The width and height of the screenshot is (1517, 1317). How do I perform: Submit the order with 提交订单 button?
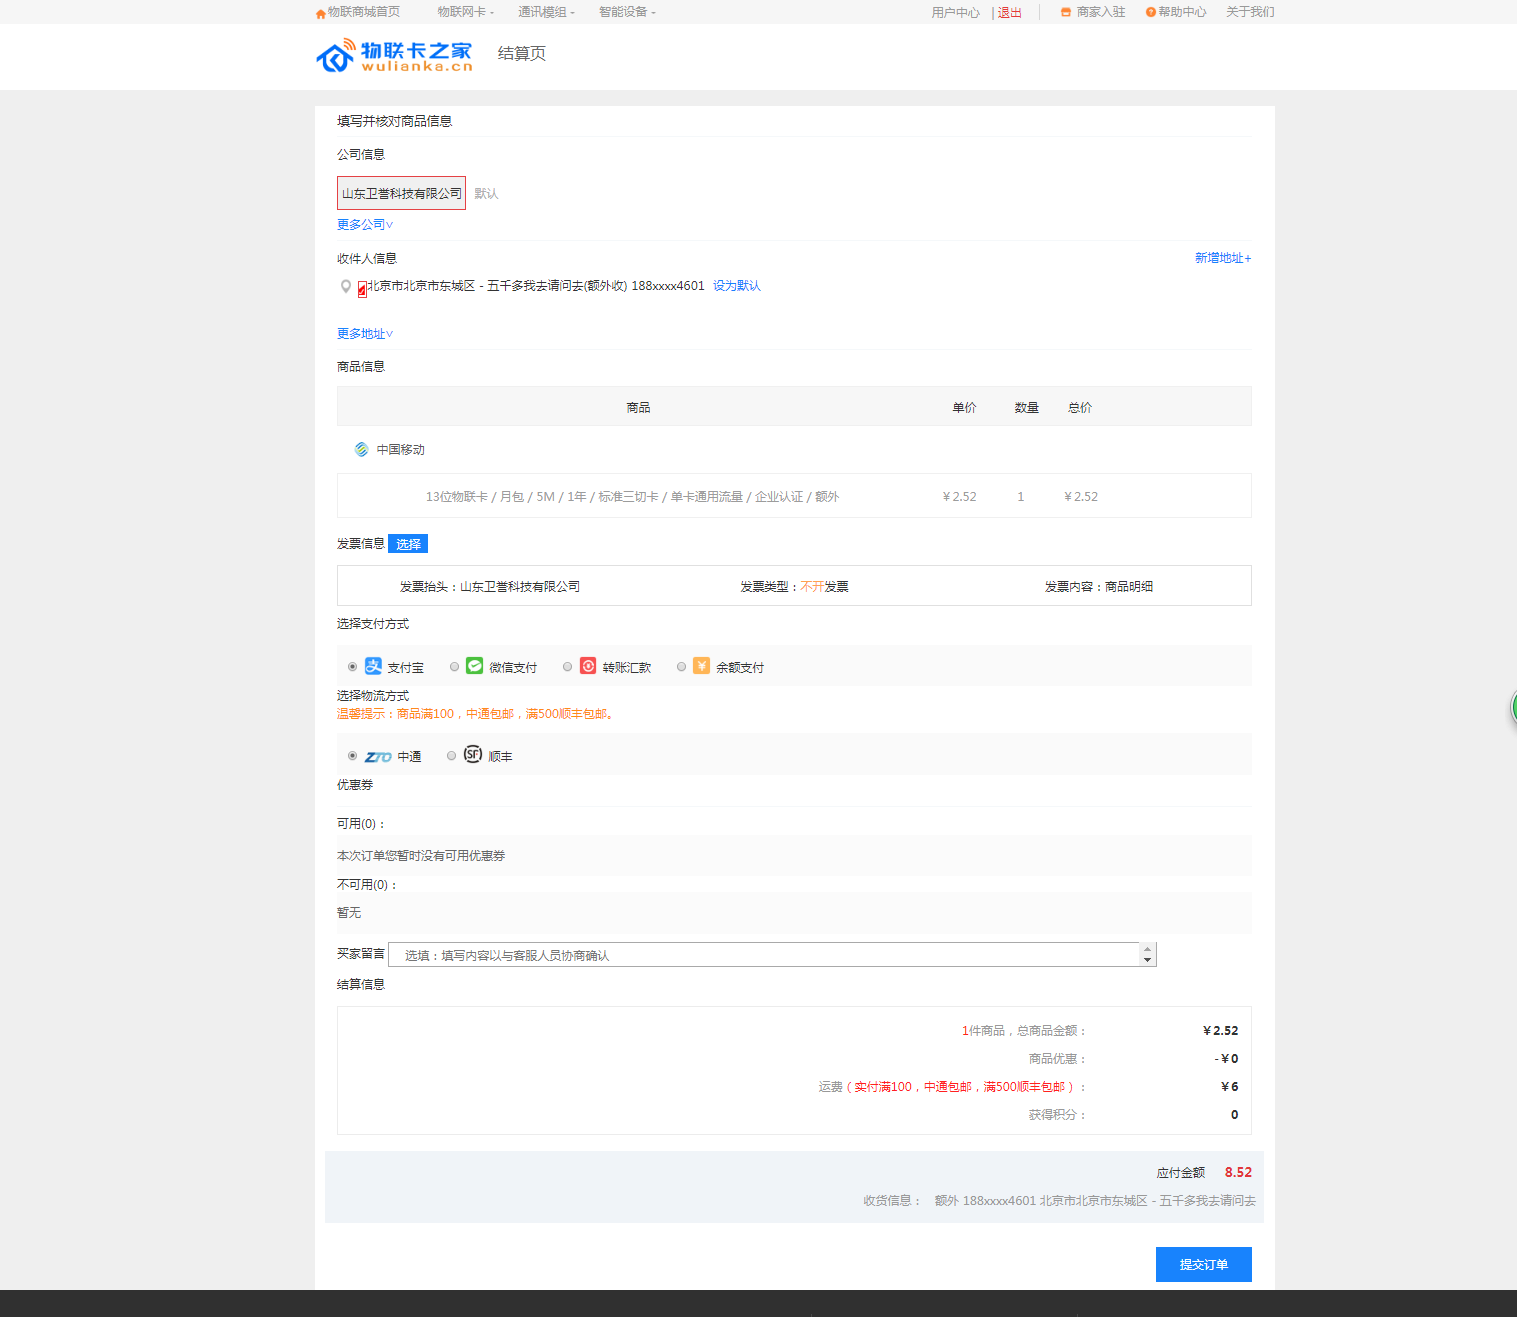[x=1203, y=1264]
